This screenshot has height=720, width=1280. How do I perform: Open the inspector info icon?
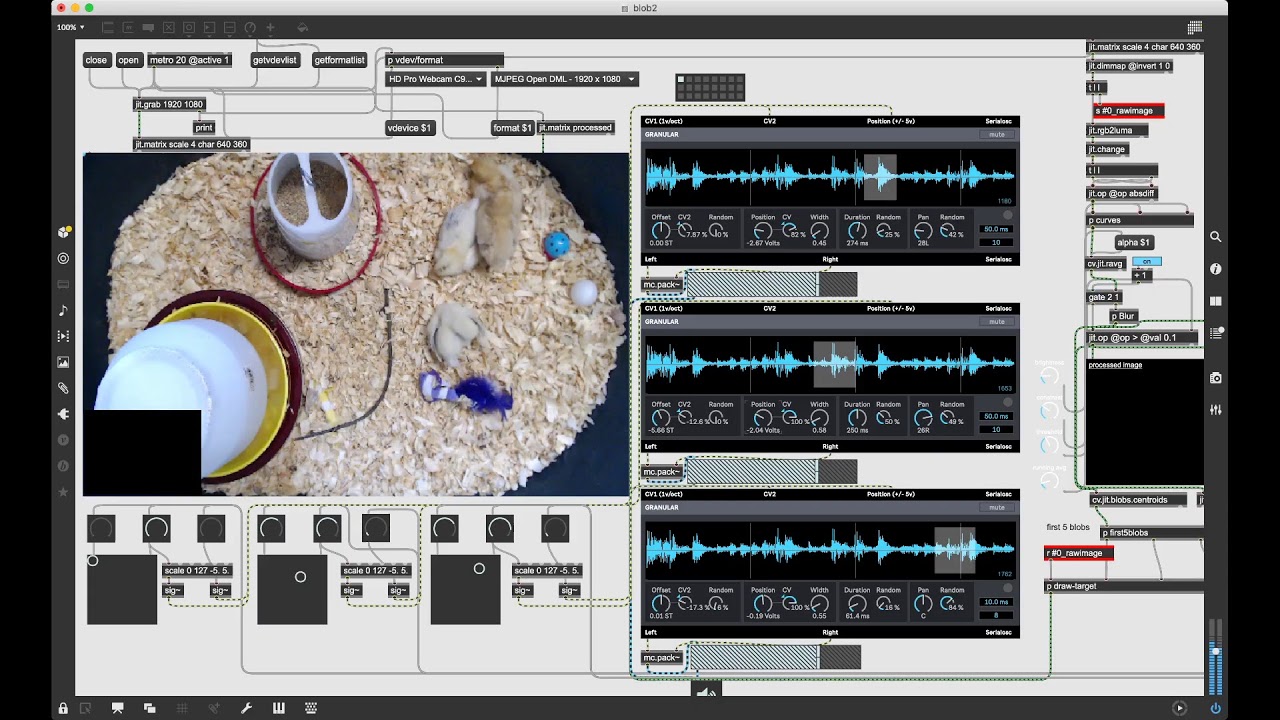coord(1216,269)
